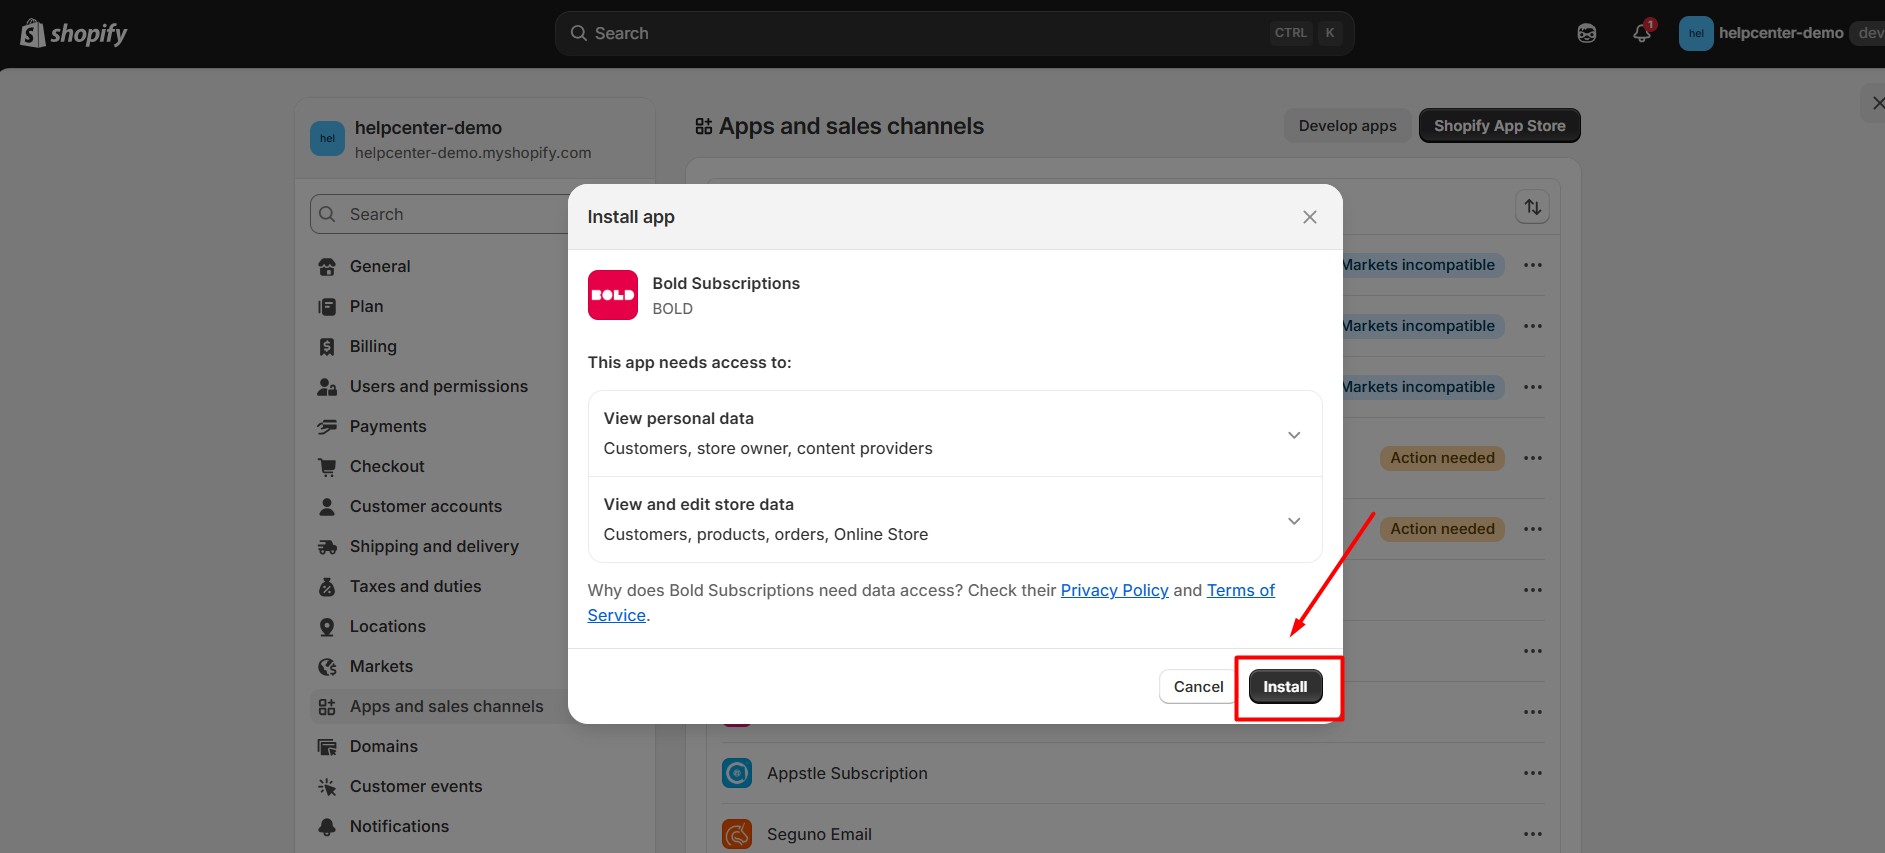This screenshot has width=1885, height=853.
Task: Click the Payments sidebar icon
Action: coord(327,426)
